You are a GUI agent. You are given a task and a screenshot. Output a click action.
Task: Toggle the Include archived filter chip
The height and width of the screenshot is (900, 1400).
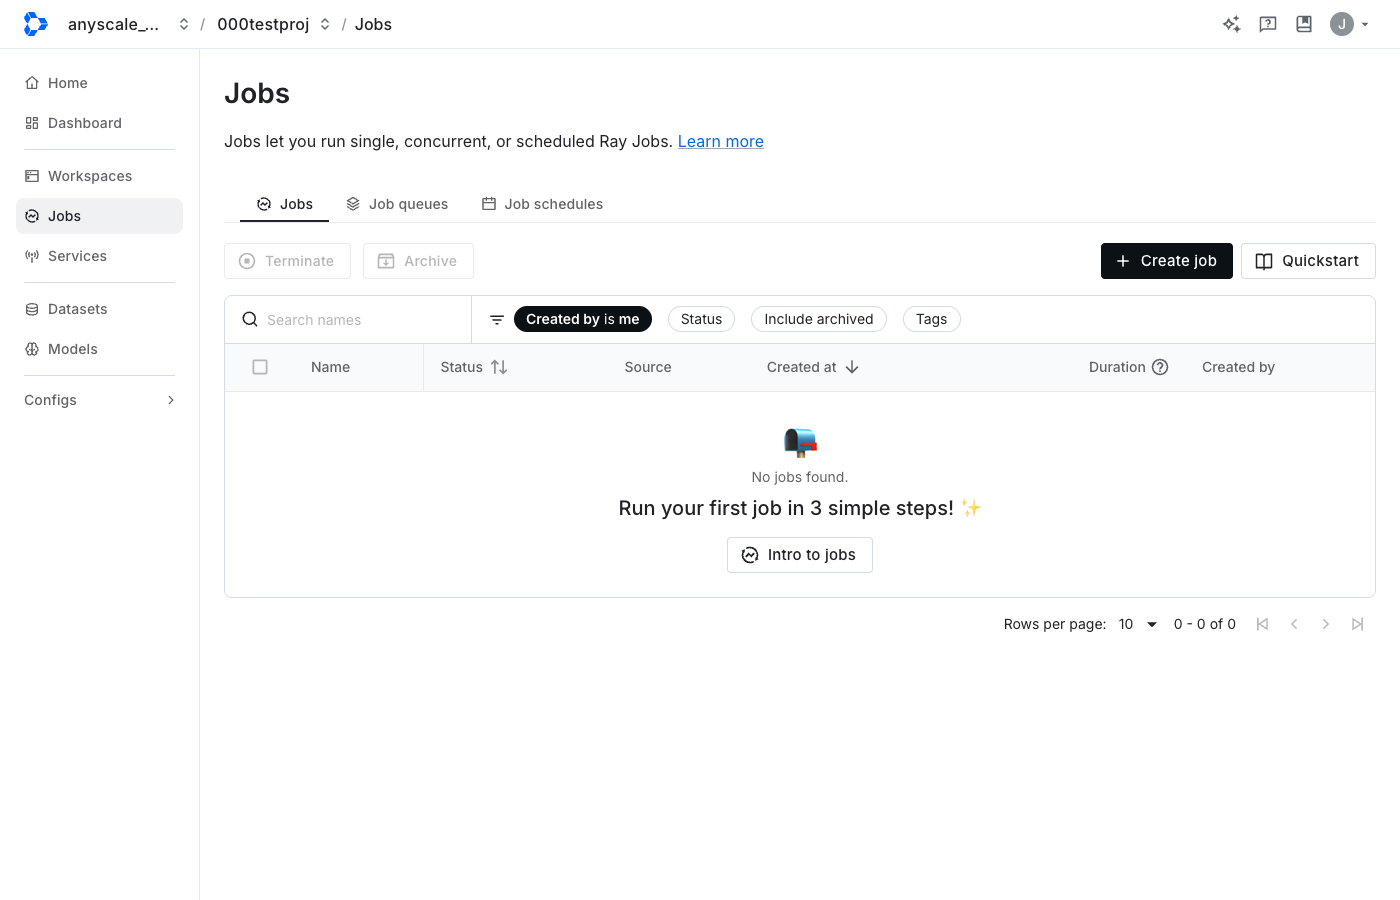819,319
